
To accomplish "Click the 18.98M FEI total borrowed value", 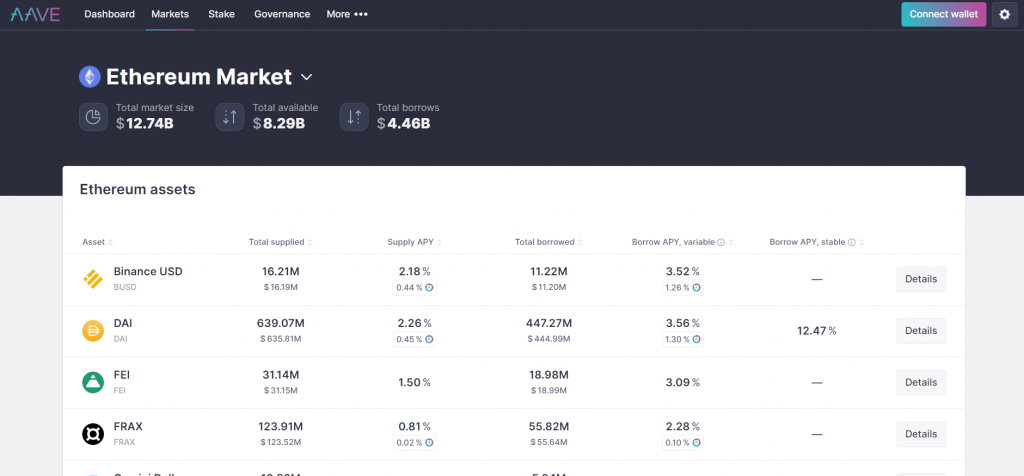I will coord(549,375).
